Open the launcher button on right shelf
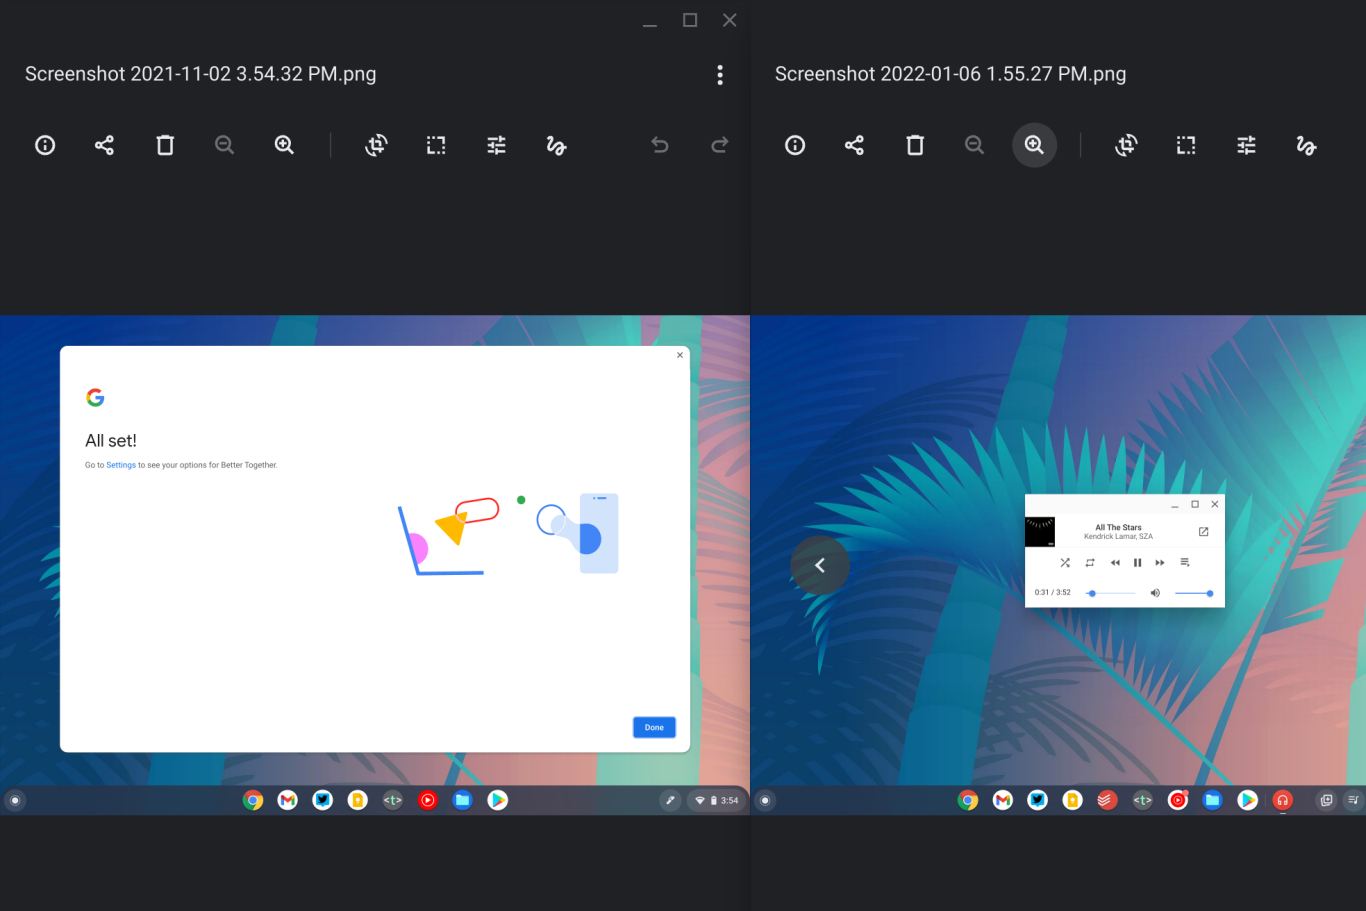Viewport: 1366px width, 911px height. [x=765, y=800]
